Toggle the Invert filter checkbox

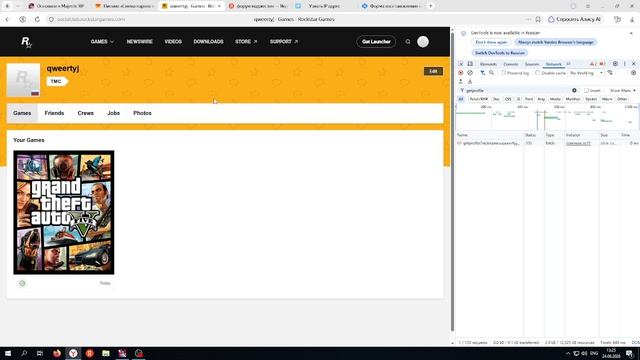[x=586, y=90]
